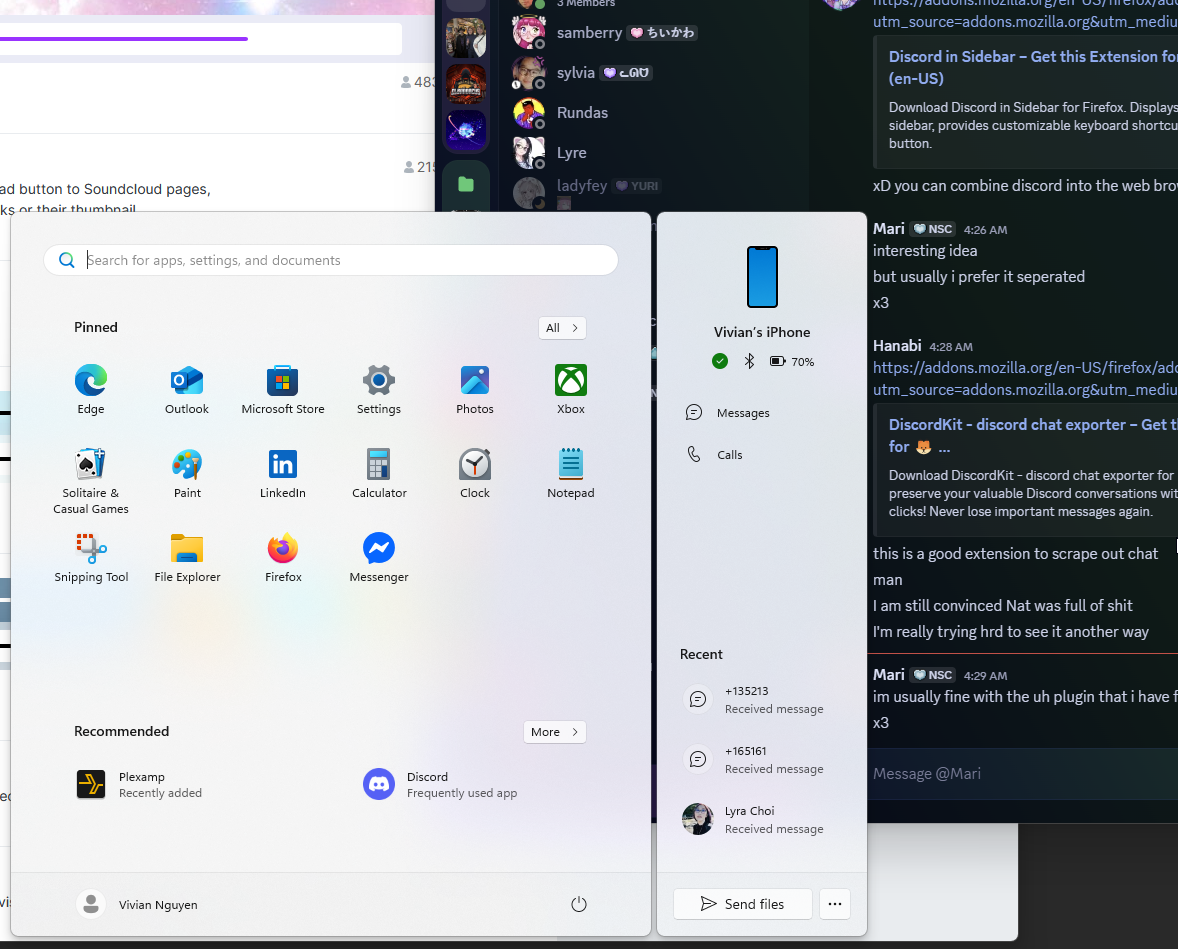Launch Firefox from the Start menu
The height and width of the screenshot is (949, 1178).
click(x=283, y=549)
